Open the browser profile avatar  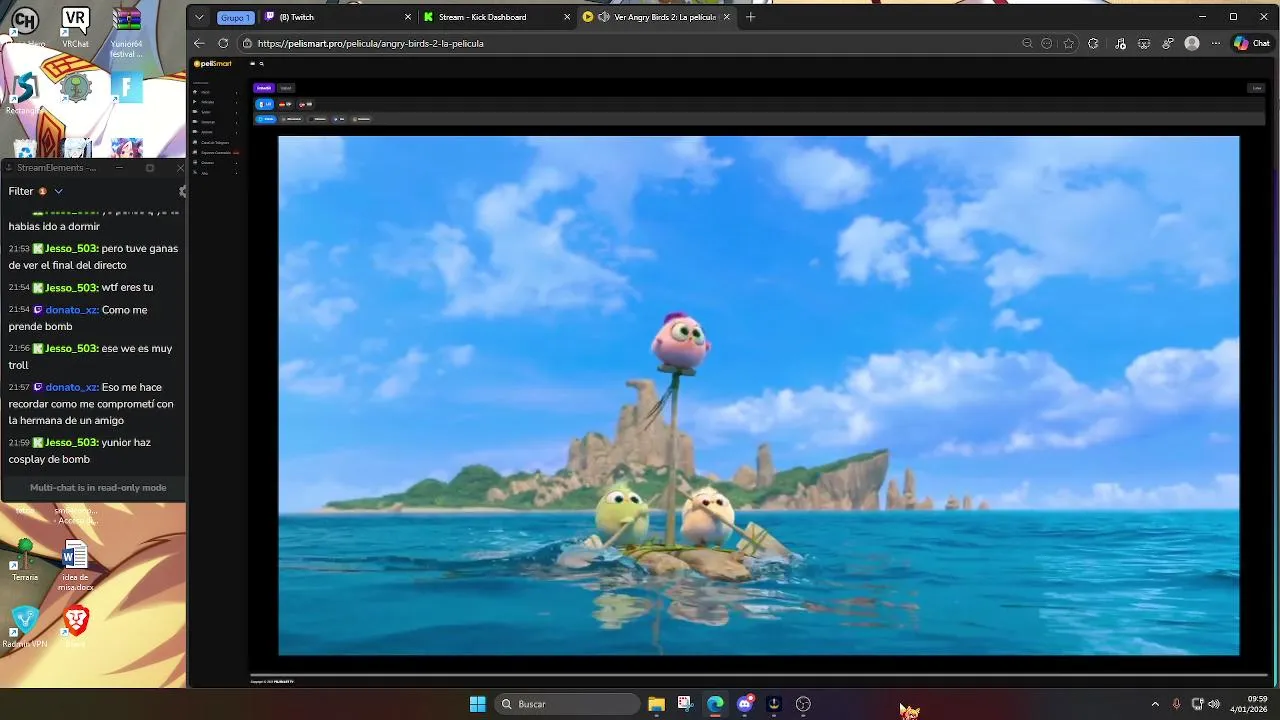click(1192, 43)
